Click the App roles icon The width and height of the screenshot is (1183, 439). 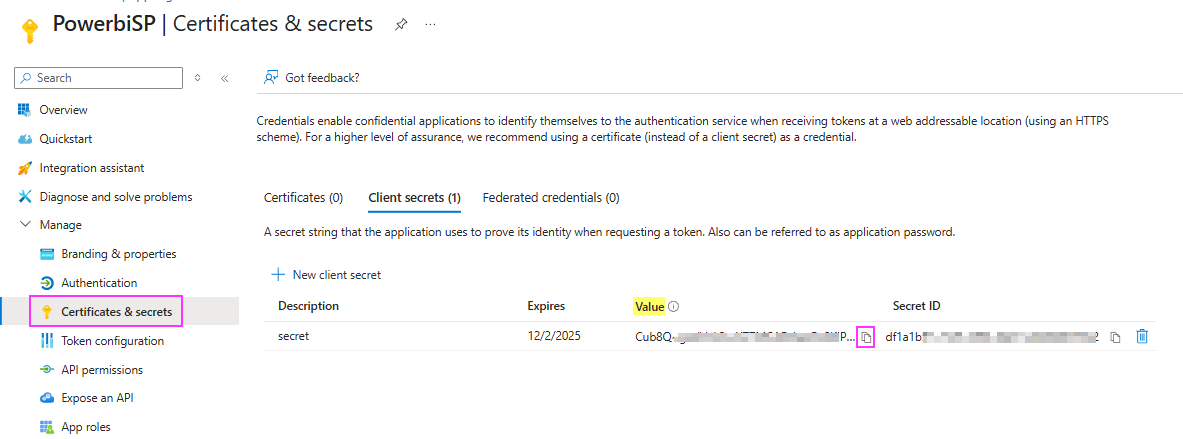click(x=47, y=427)
